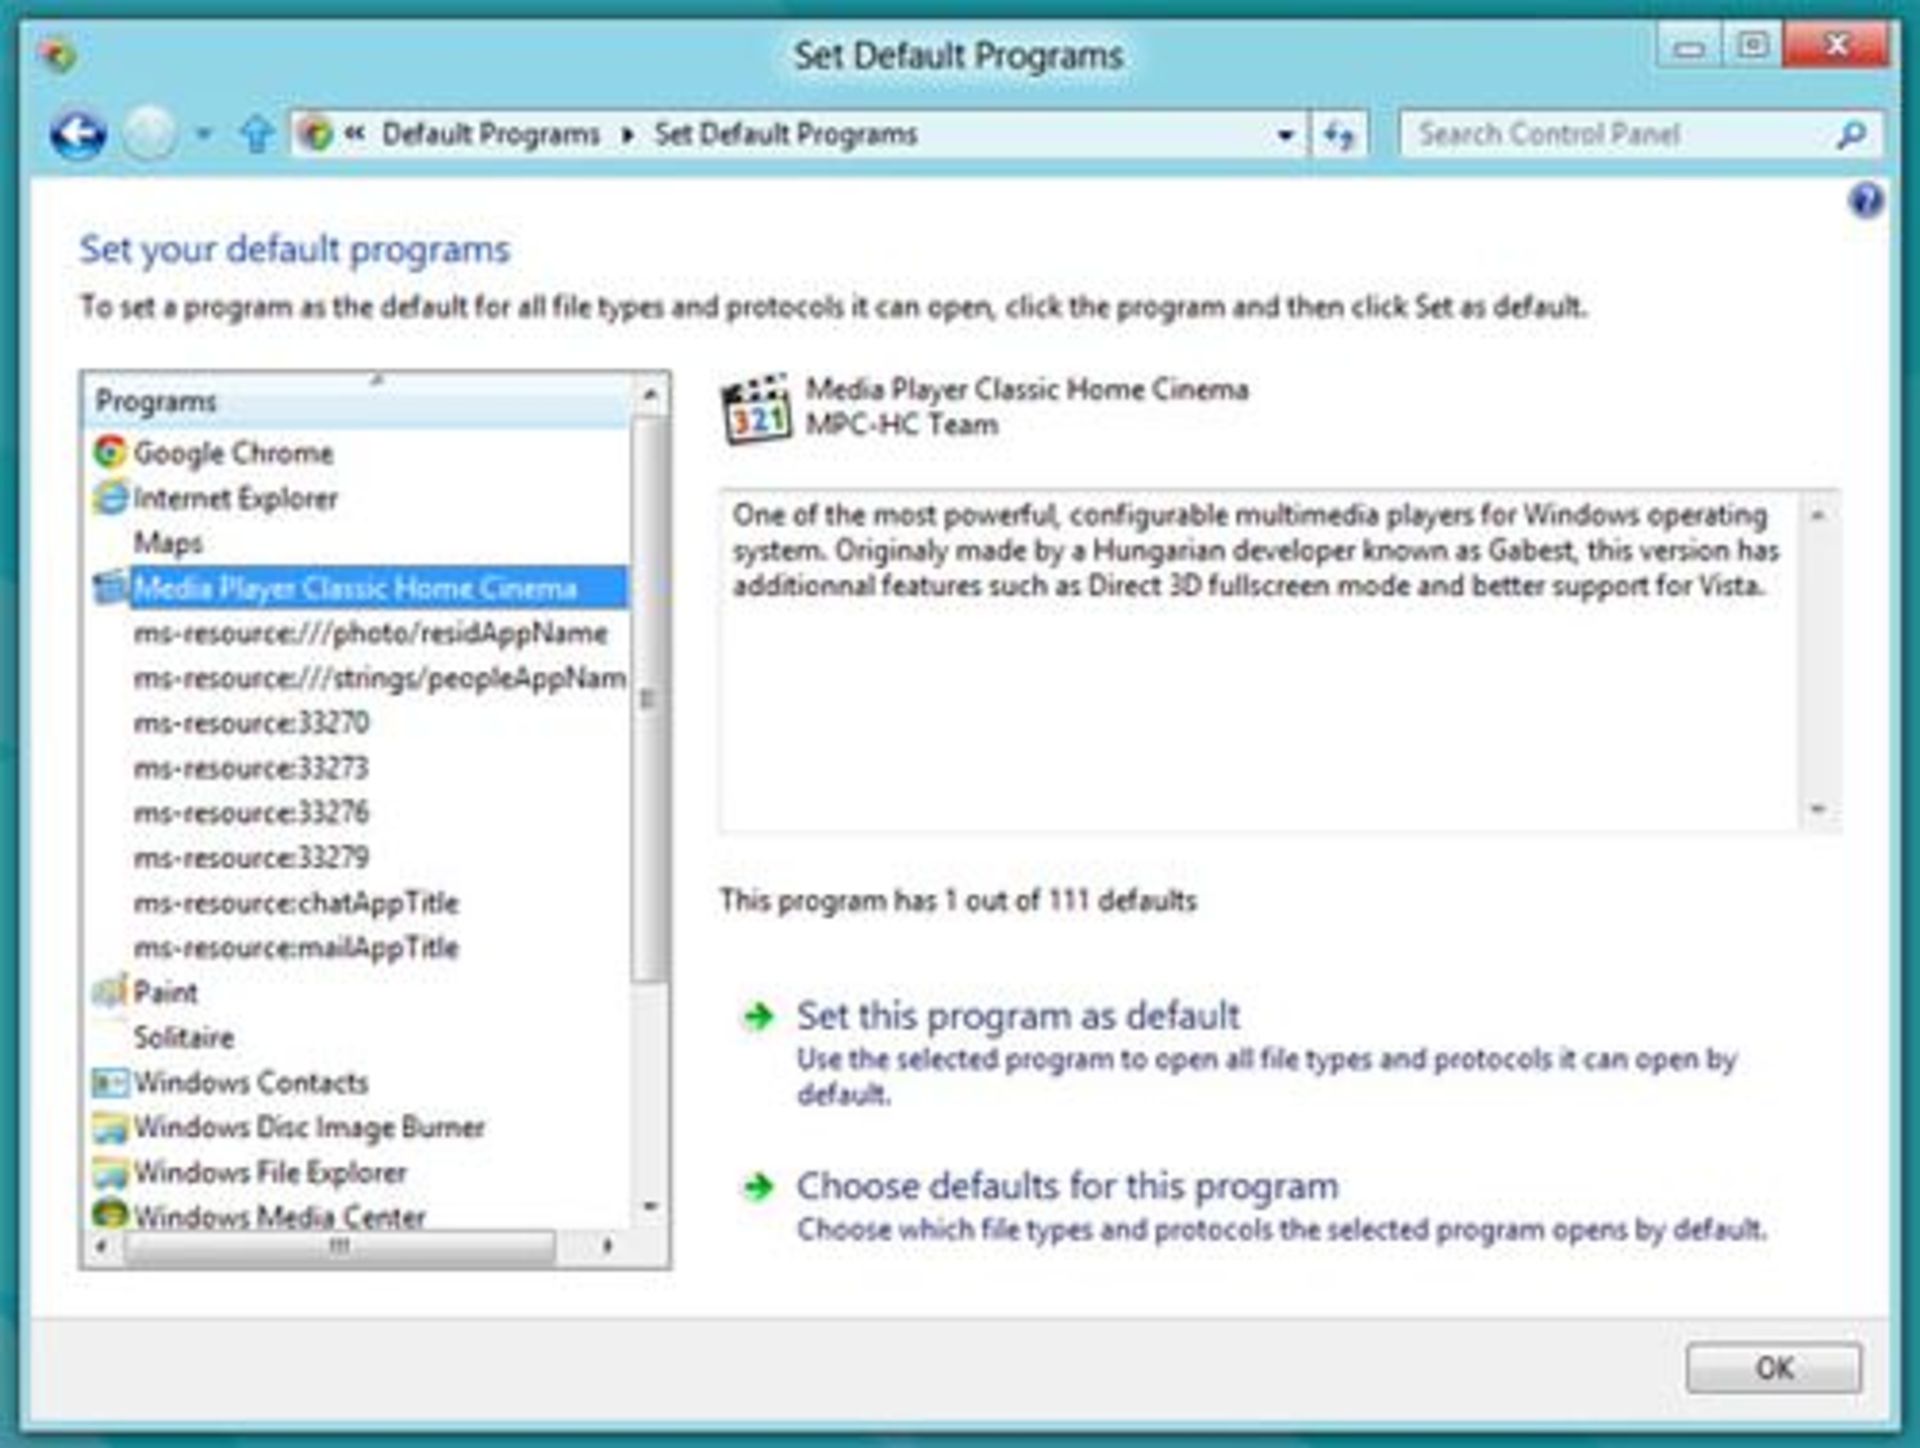This screenshot has width=1920, height=1448.
Task: Click the Refresh button beside address bar
Action: point(1339,134)
